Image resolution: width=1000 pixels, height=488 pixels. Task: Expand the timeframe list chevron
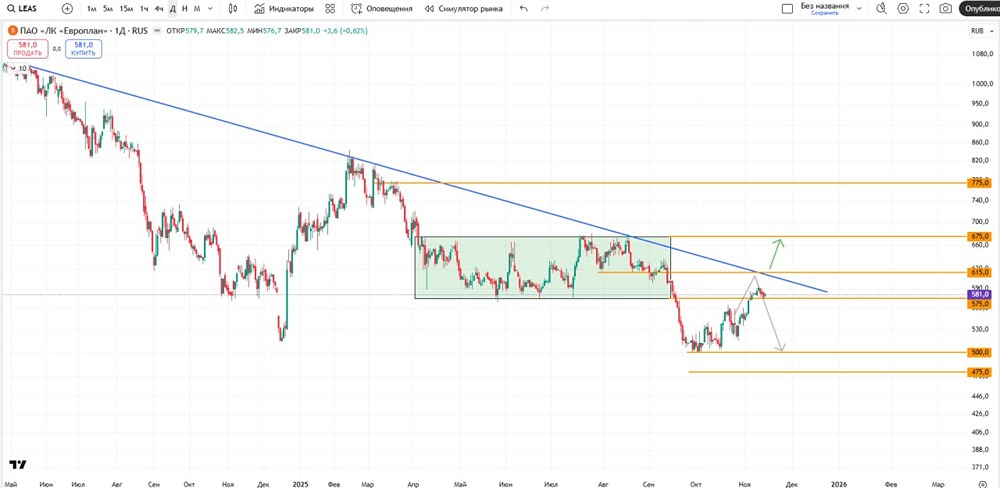click(210, 9)
